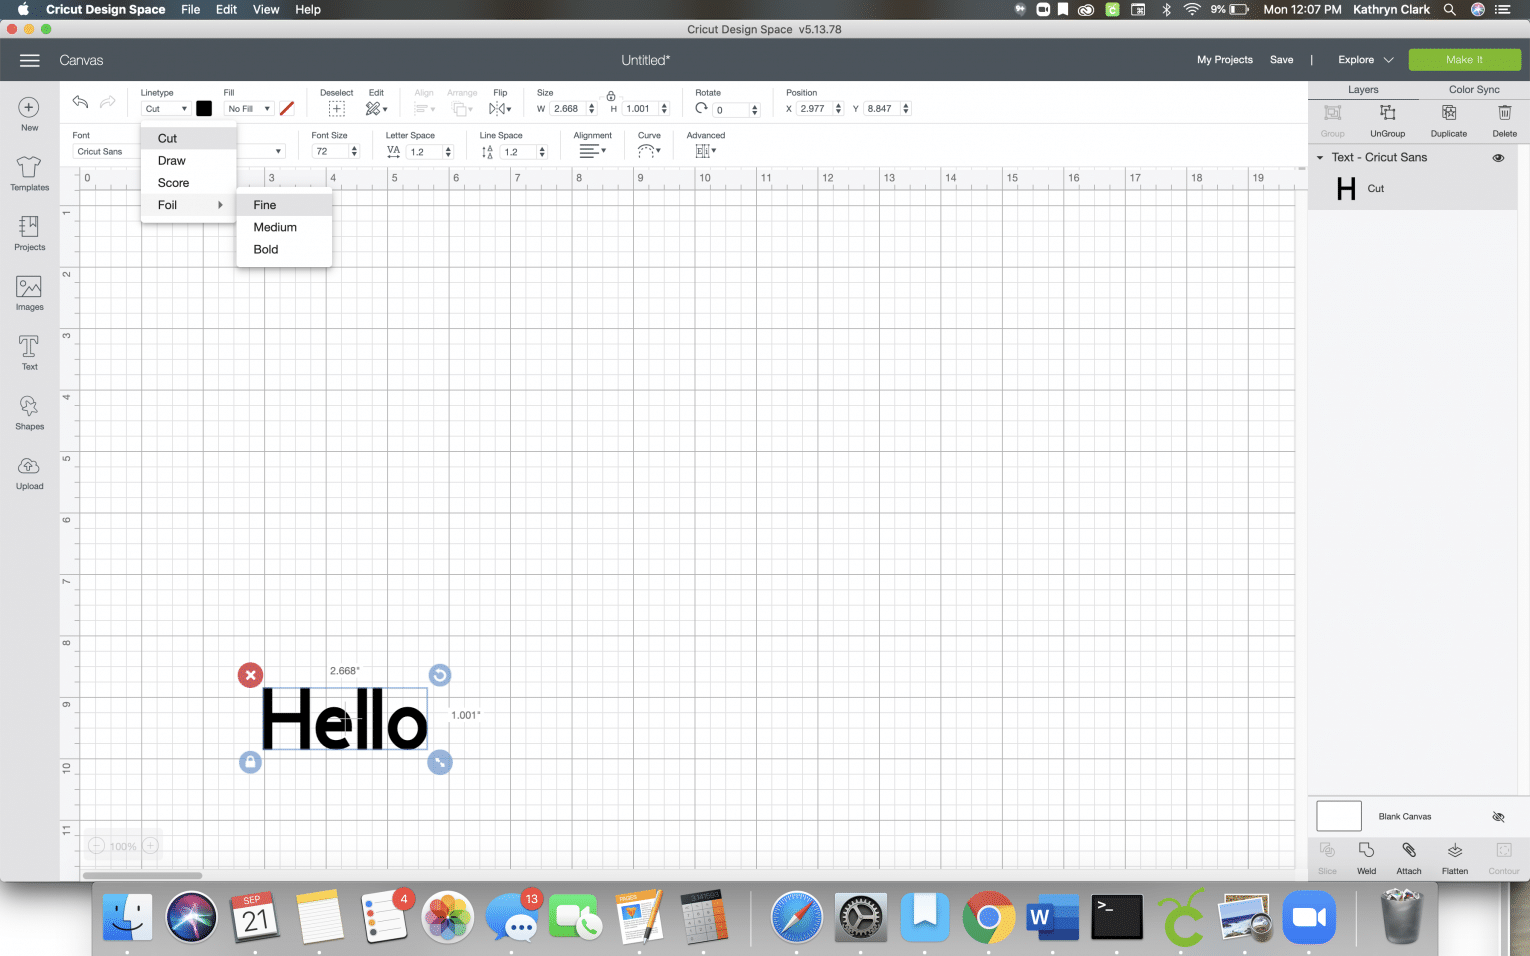Screen dimensions: 1530x956
Task: Click the black linetype color swatch
Action: coord(204,108)
